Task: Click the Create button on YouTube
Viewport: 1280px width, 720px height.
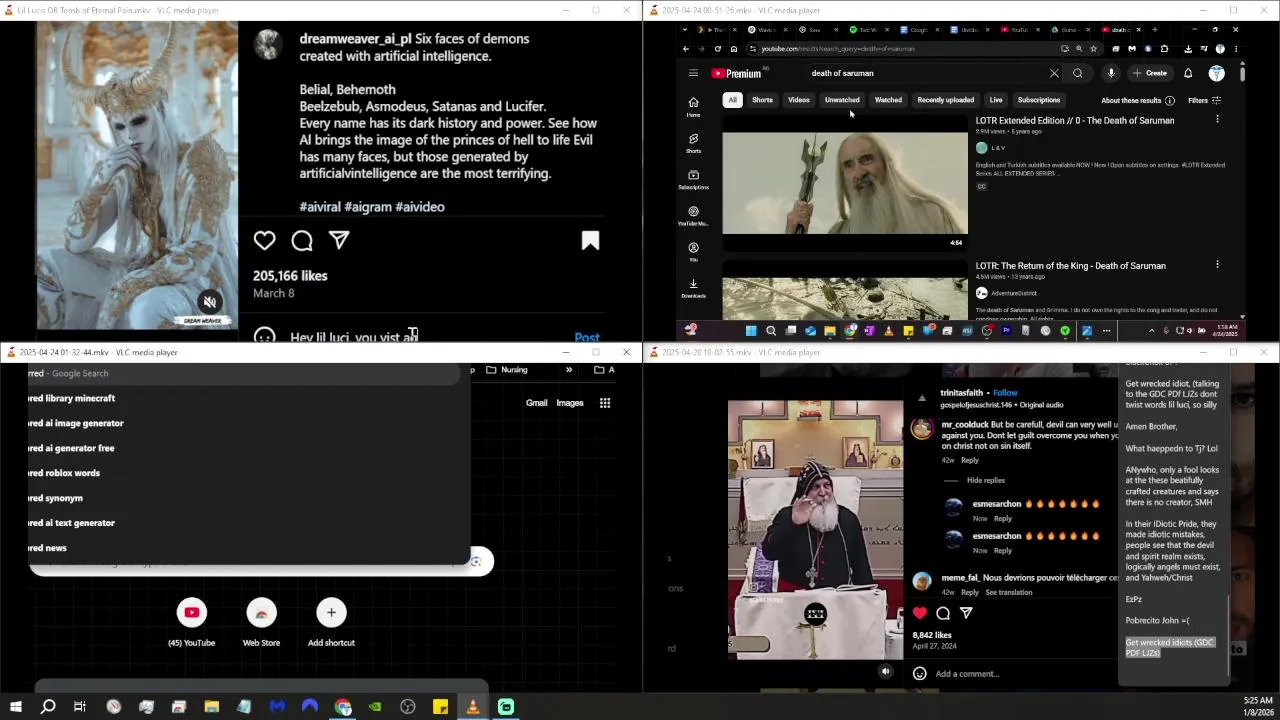Action: pyautogui.click(x=1150, y=73)
